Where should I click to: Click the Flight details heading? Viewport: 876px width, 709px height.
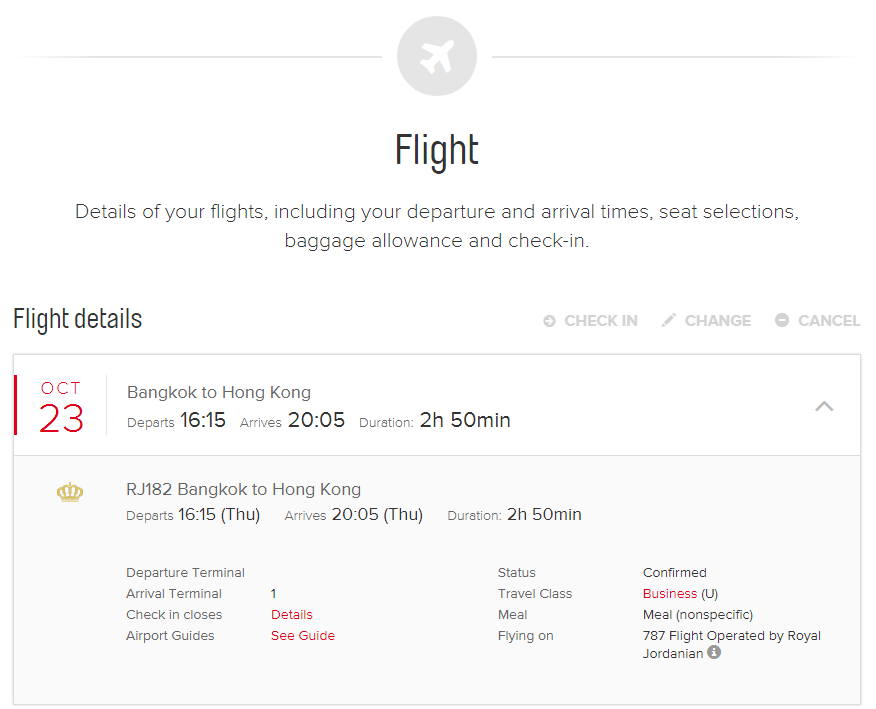(78, 319)
